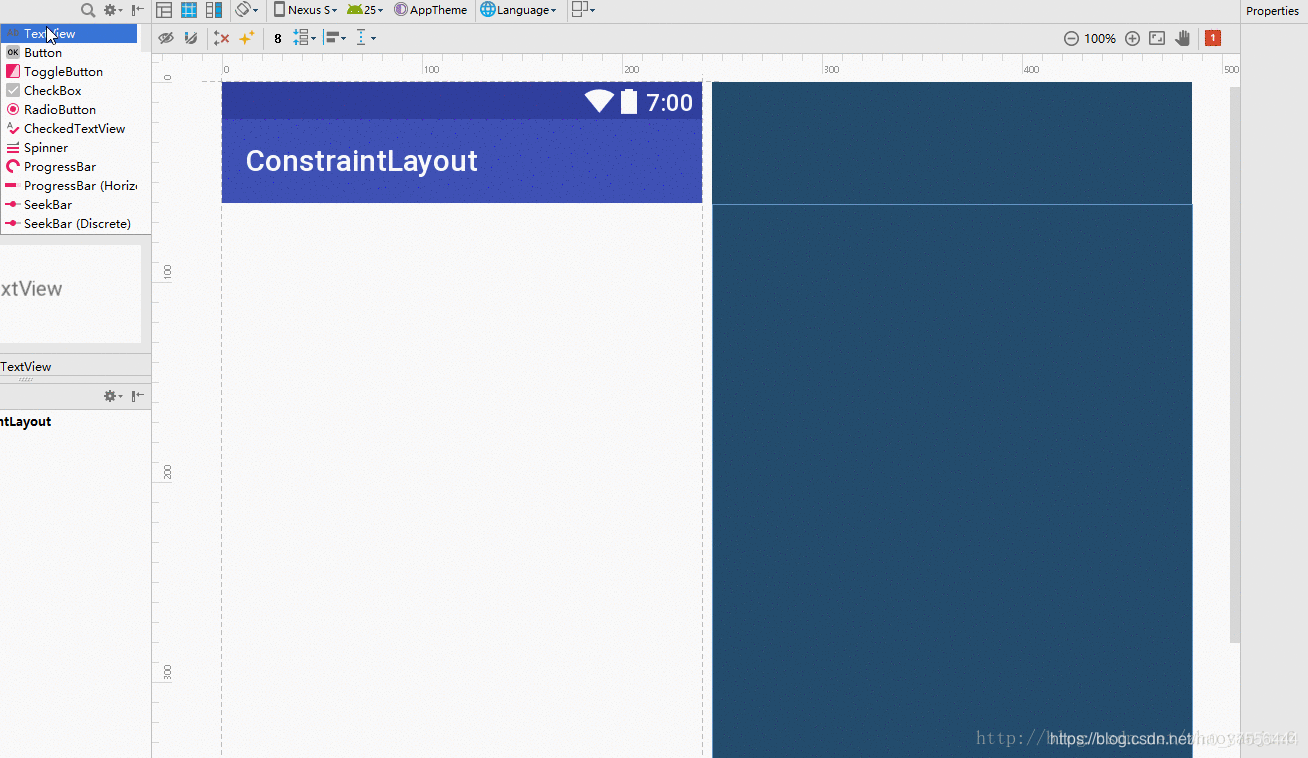Open layout variants dropdown

[583, 10]
